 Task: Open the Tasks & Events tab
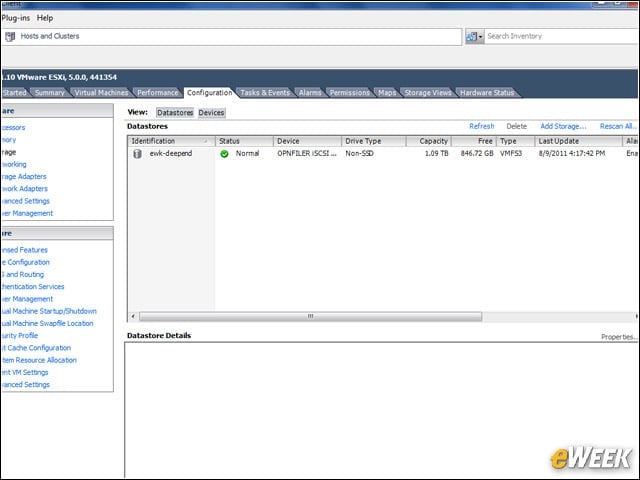265,93
